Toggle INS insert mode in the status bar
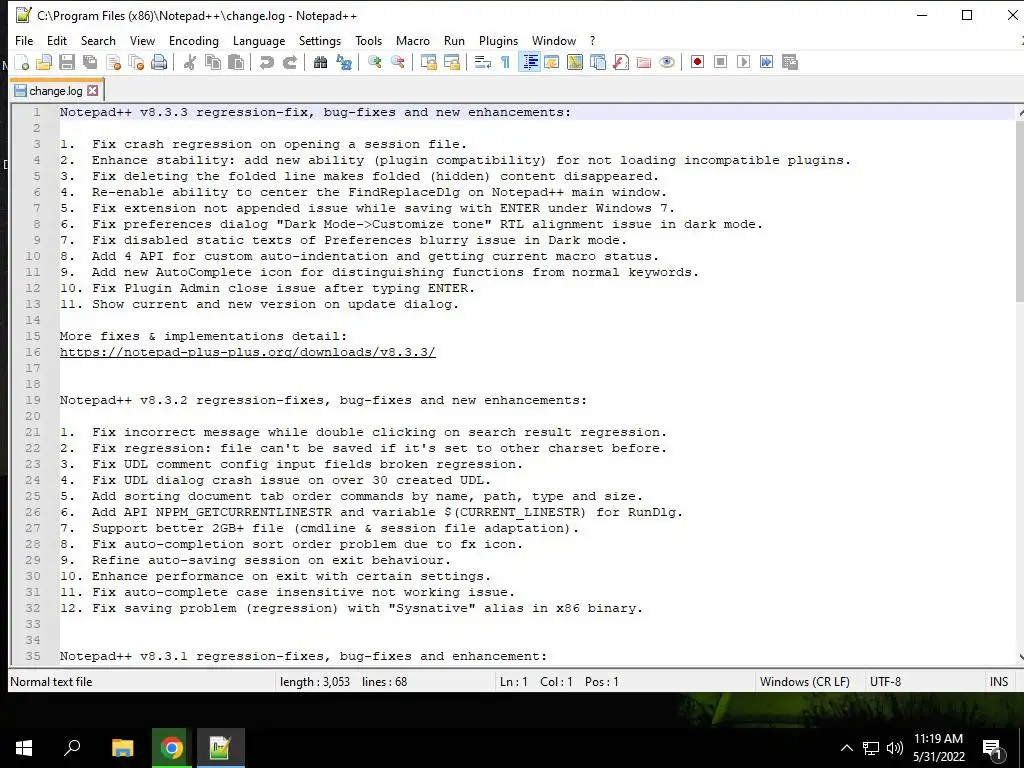The height and width of the screenshot is (768, 1024). click(999, 682)
